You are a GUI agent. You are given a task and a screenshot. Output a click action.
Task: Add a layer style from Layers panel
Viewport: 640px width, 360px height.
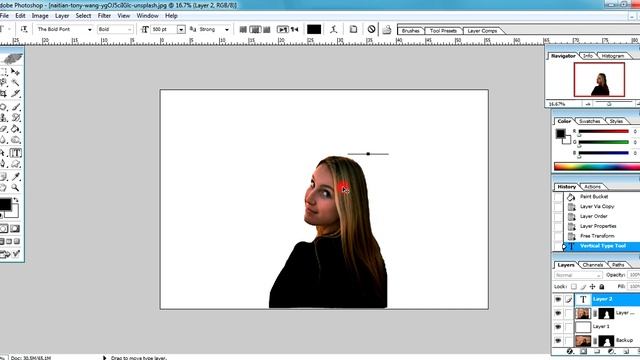click(x=570, y=351)
